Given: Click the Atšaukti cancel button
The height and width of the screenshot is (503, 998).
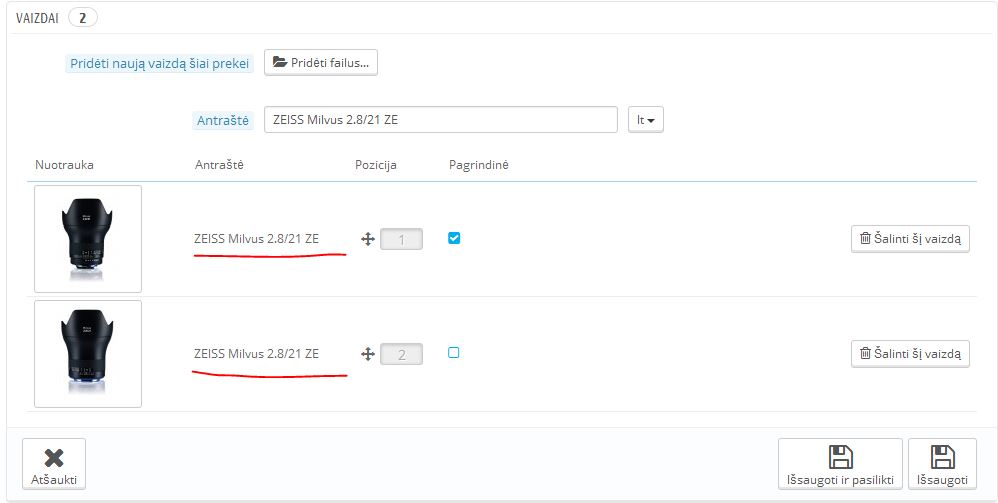Looking at the screenshot, I should point(54,464).
